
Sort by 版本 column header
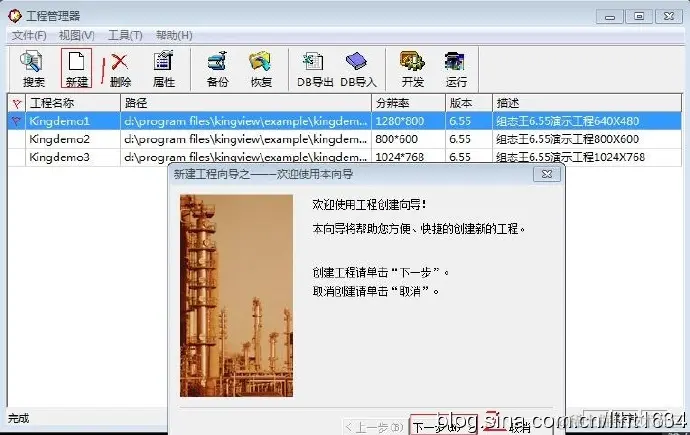469,103
